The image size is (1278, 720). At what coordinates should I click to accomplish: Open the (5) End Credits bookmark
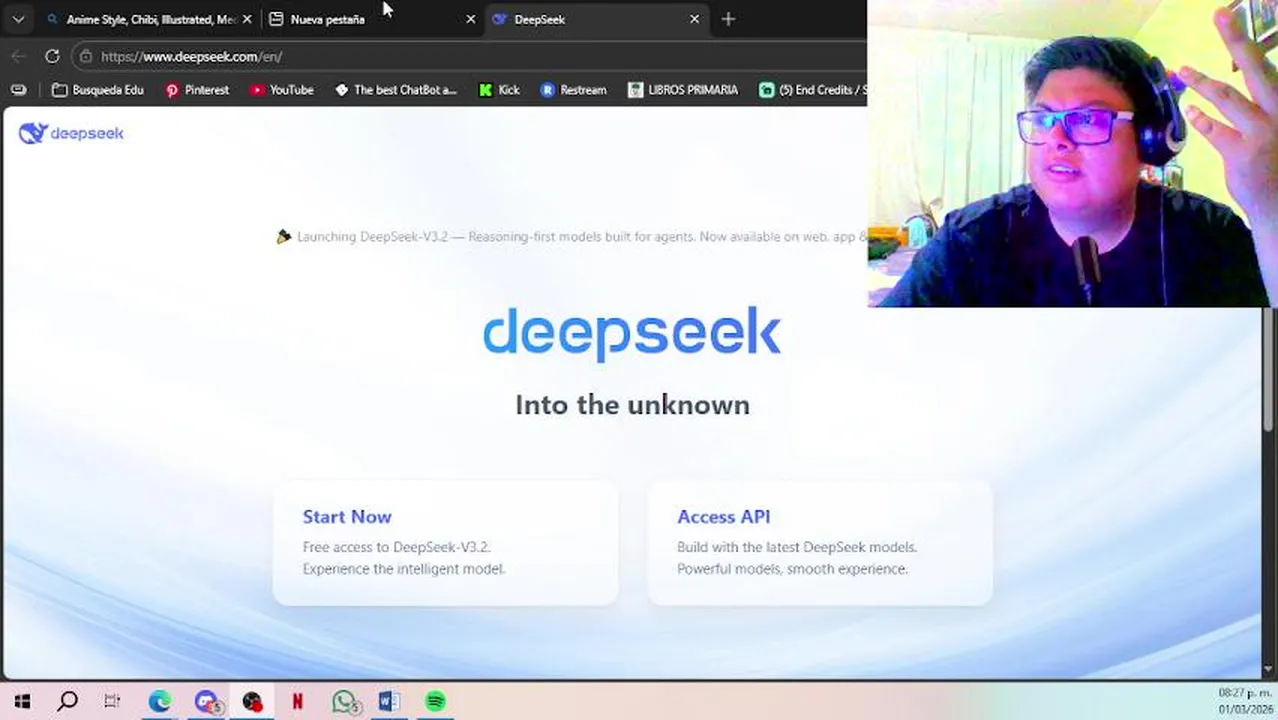coord(812,90)
